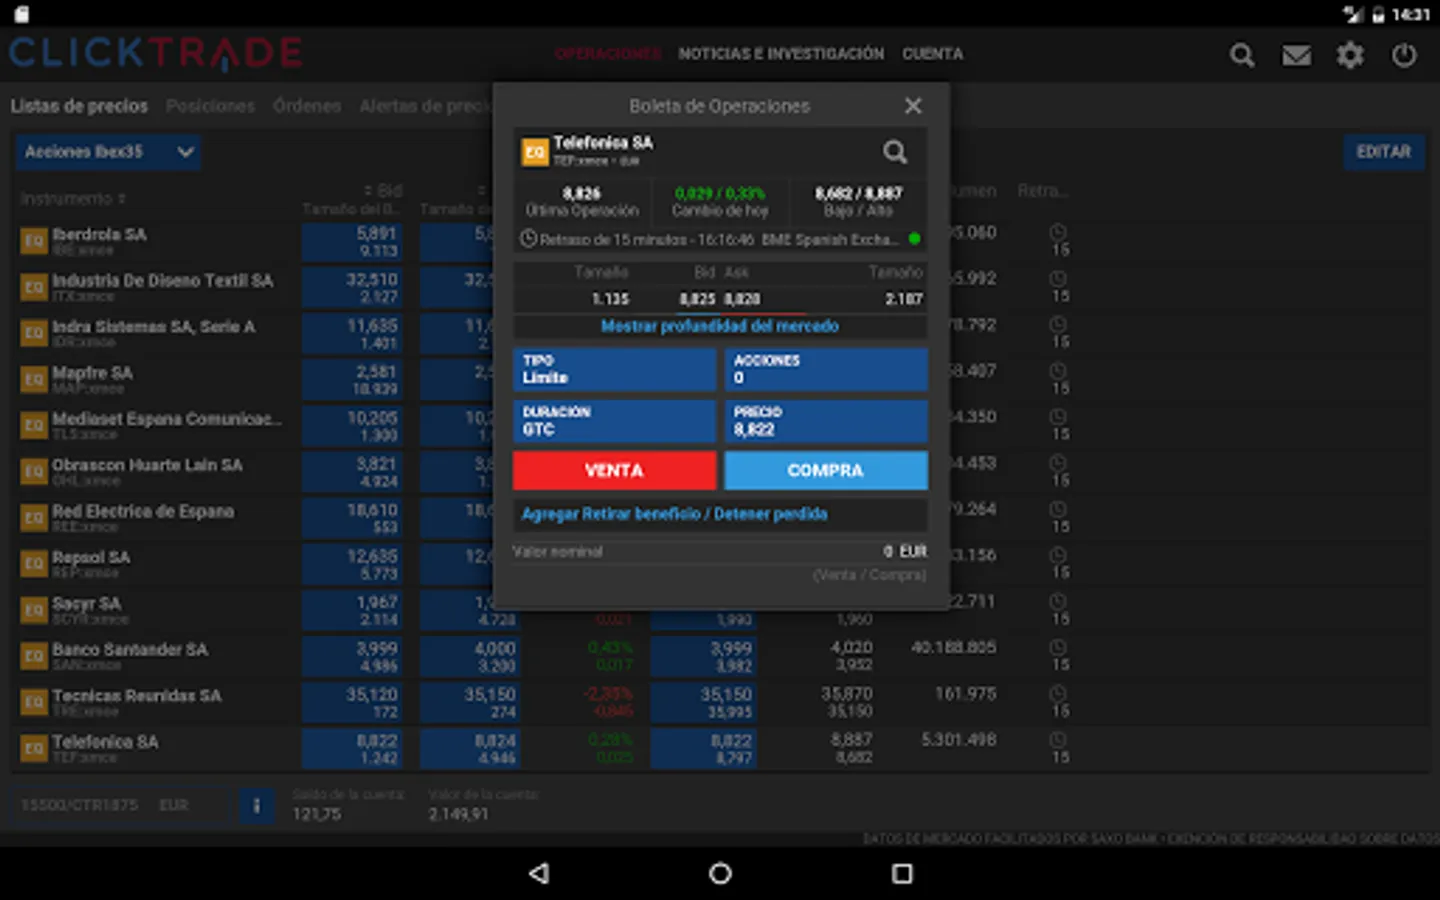Tap the red VENTA button
The image size is (1440, 900).
pos(615,470)
